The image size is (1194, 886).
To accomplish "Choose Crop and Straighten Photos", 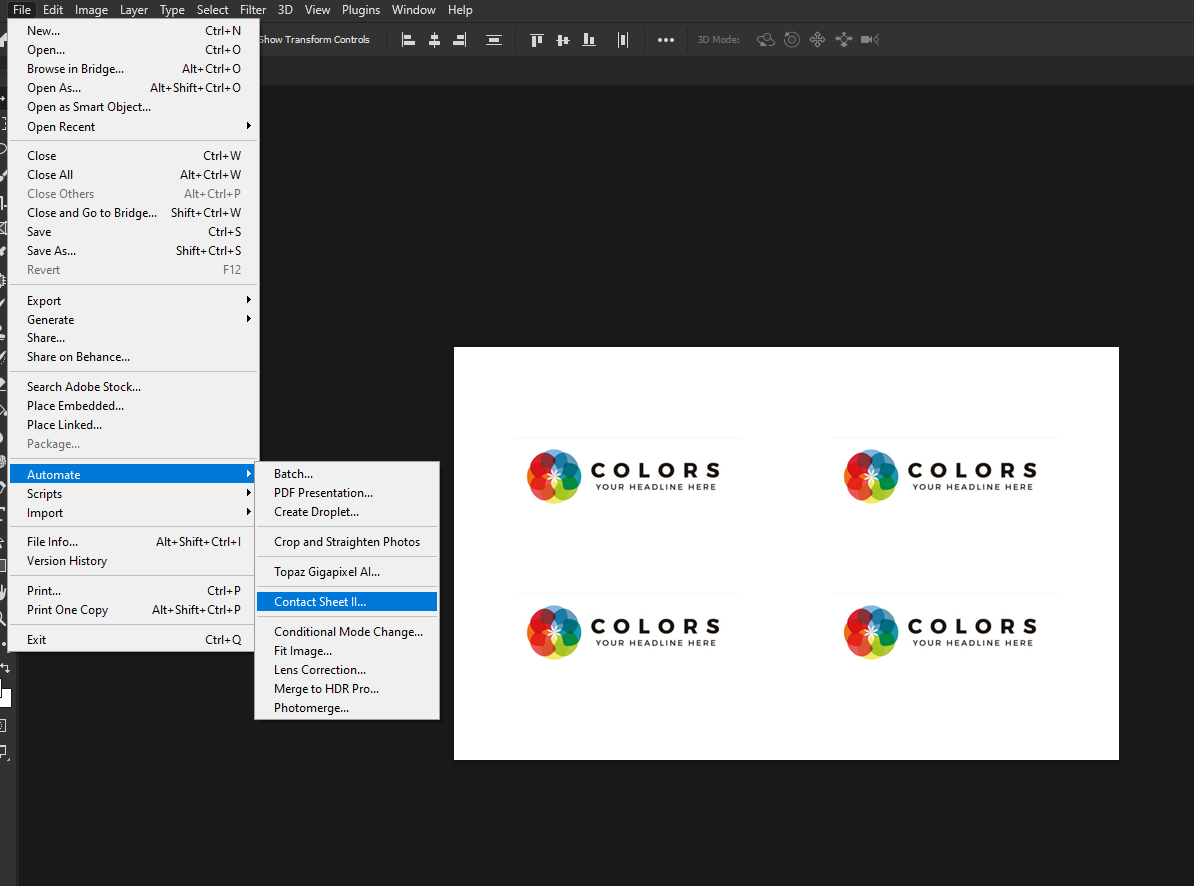I will (347, 541).
